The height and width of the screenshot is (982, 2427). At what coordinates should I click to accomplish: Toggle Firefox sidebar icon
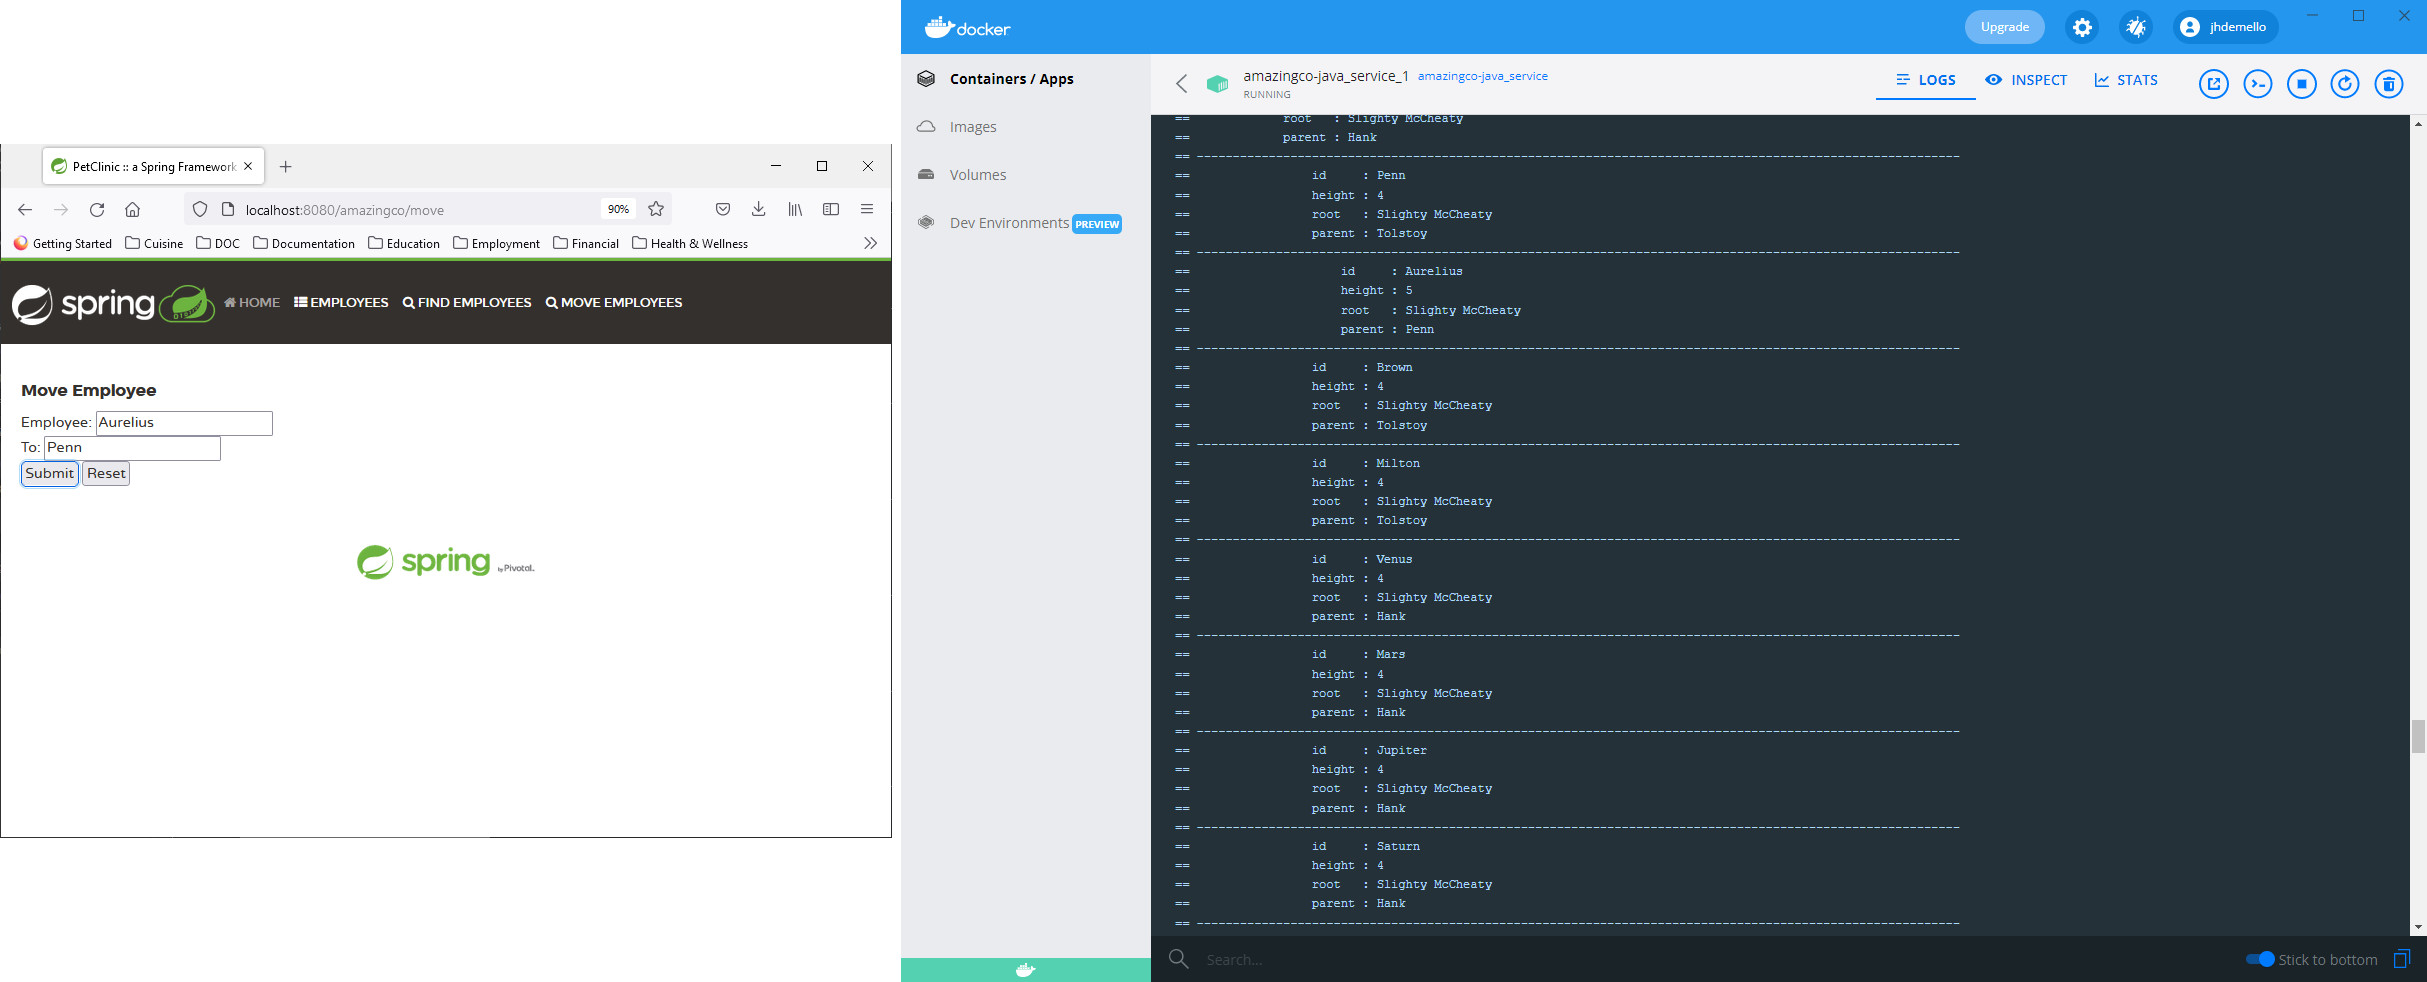(831, 209)
